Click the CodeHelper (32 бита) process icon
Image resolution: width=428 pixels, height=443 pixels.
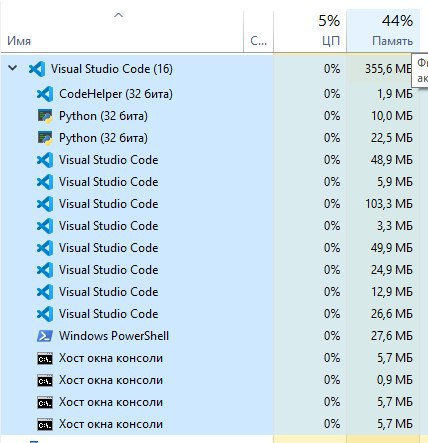[45, 94]
